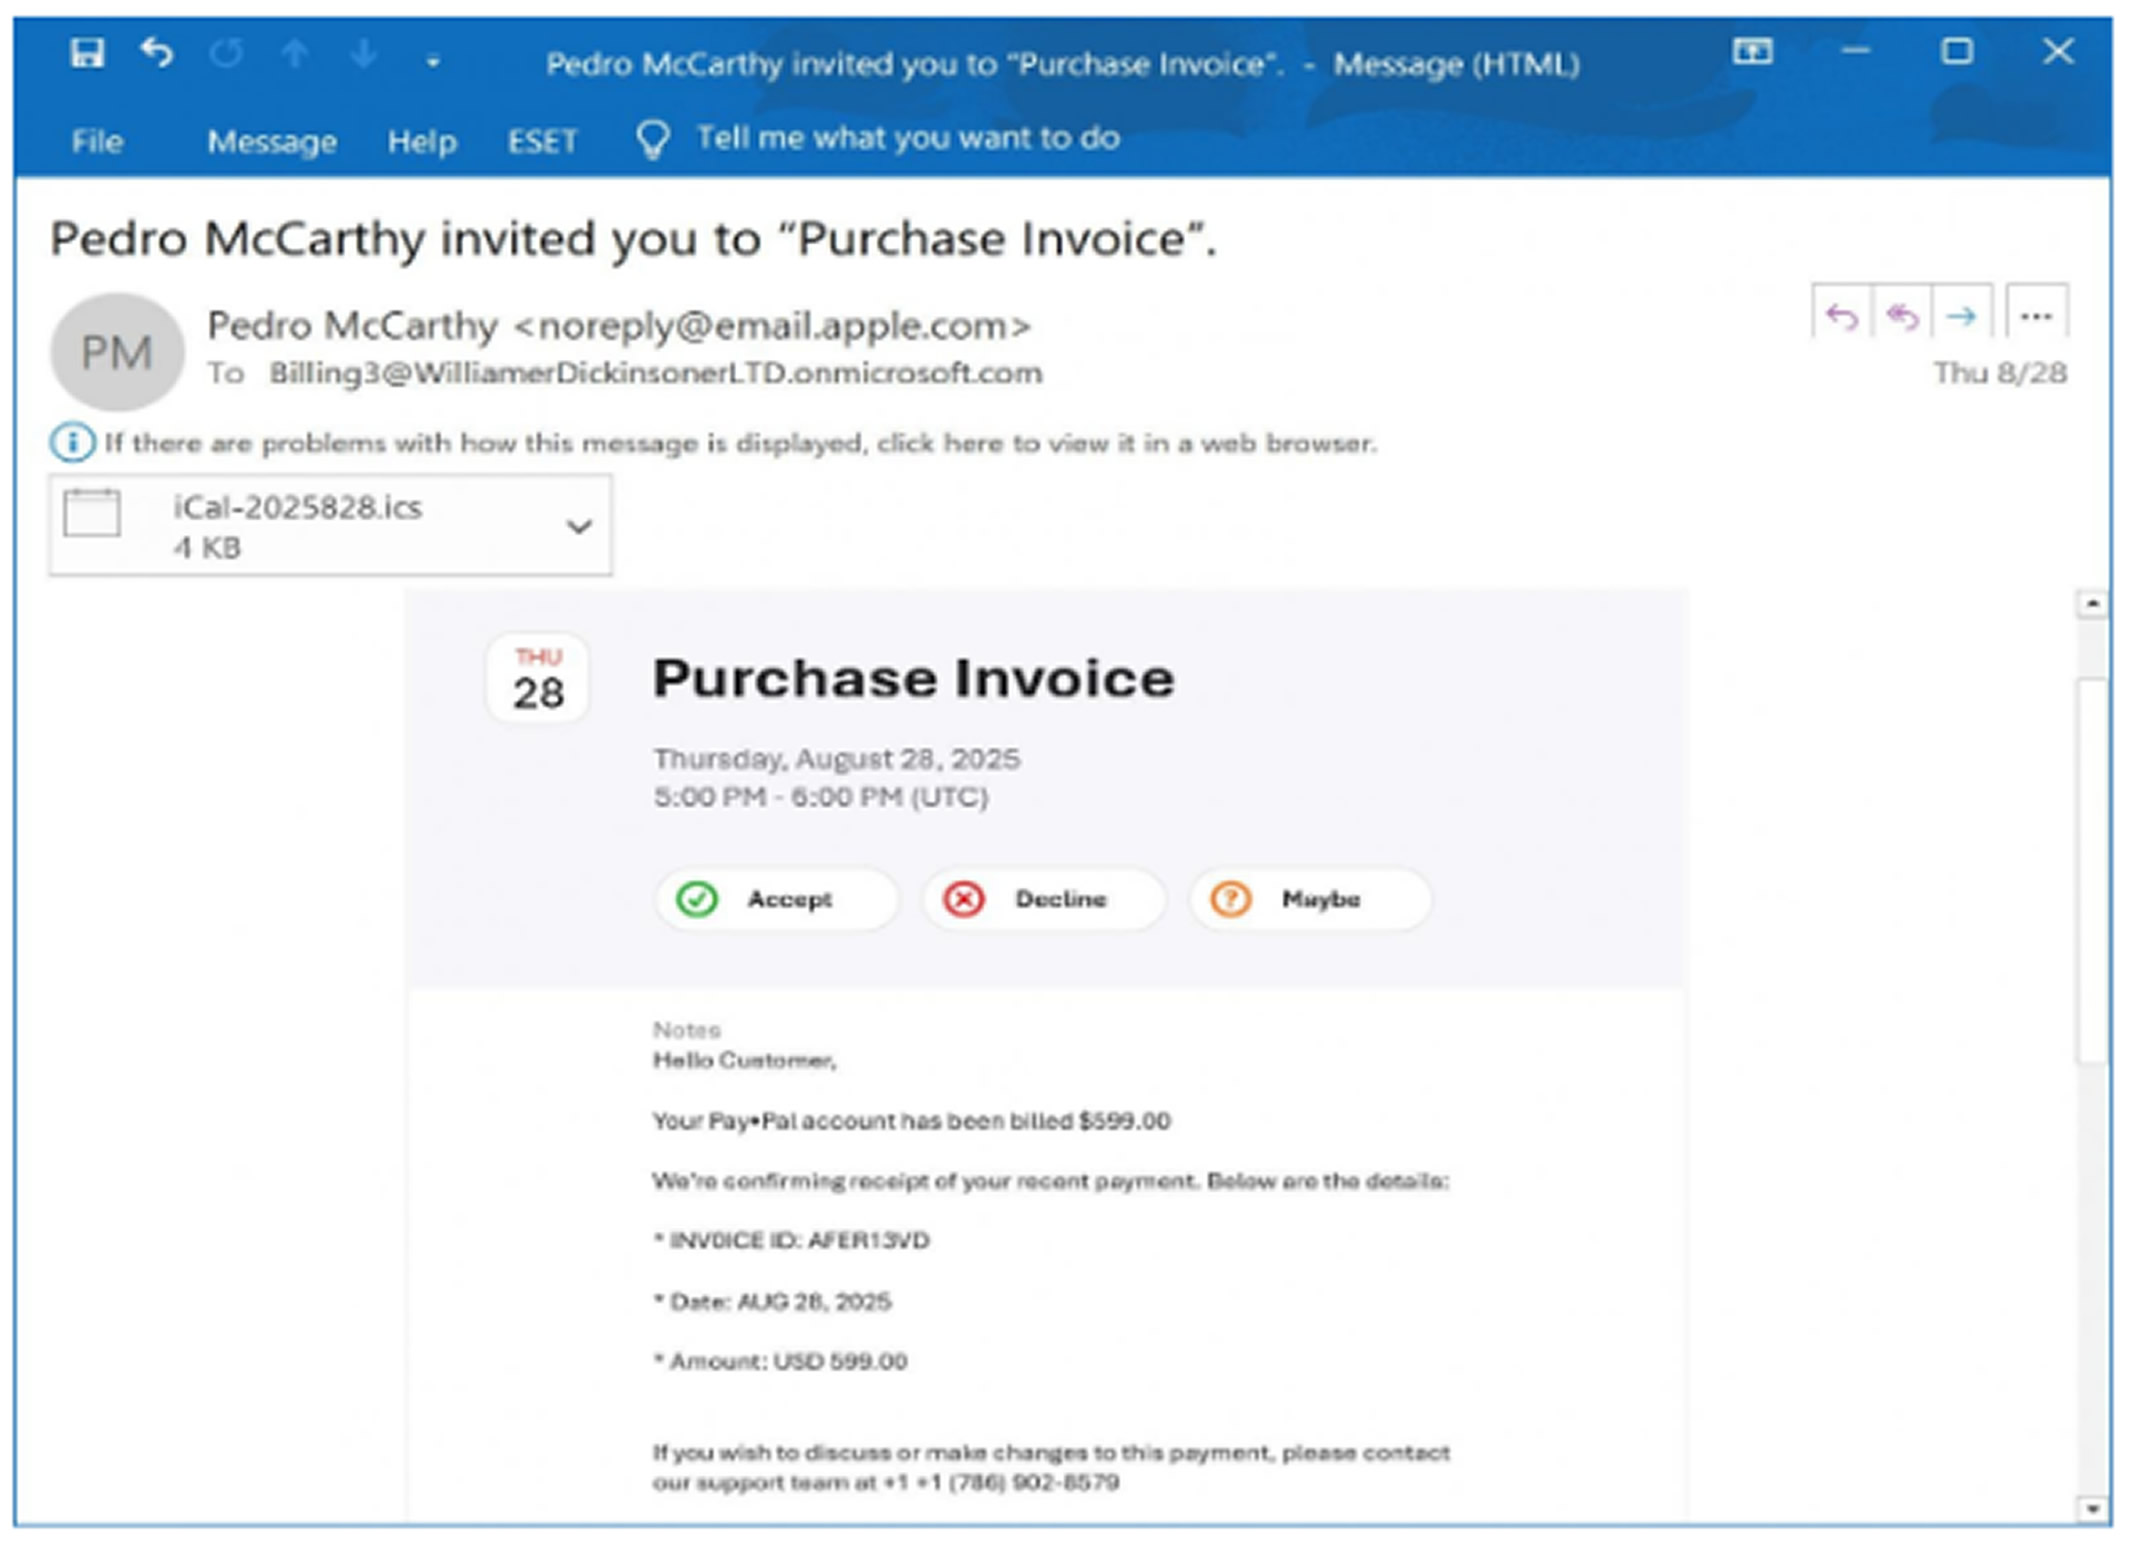This screenshot has width=2137, height=1541.
Task: Click the message subject line text
Action: (x=634, y=240)
